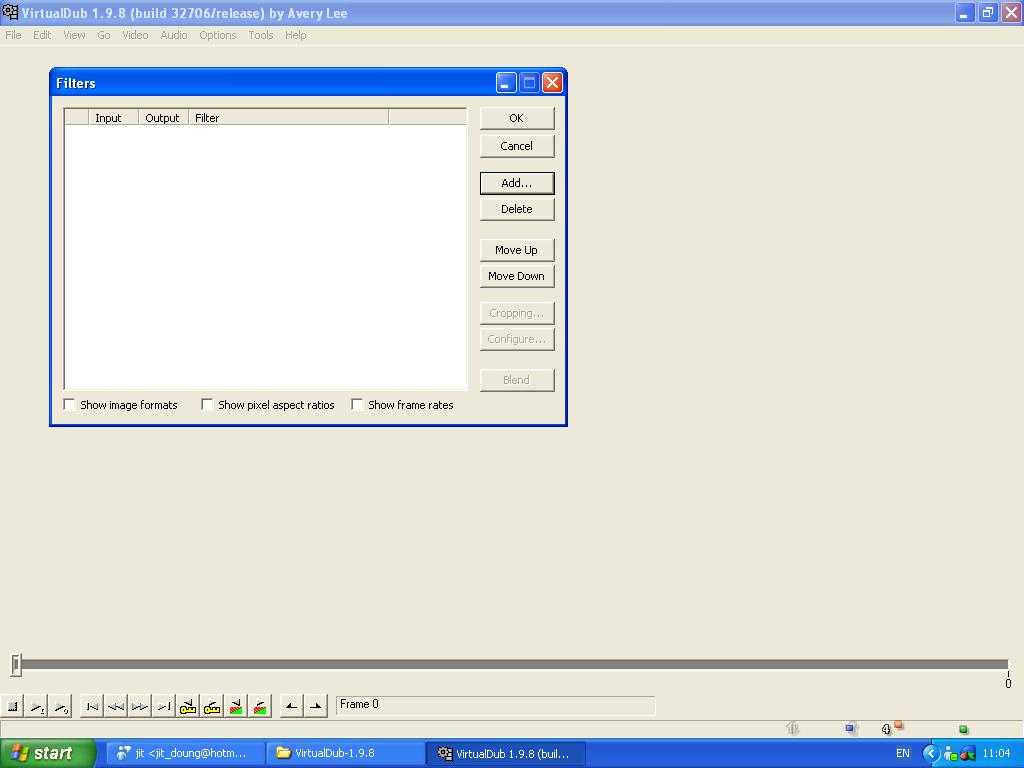Close the Filters dialog with X

coord(552,82)
